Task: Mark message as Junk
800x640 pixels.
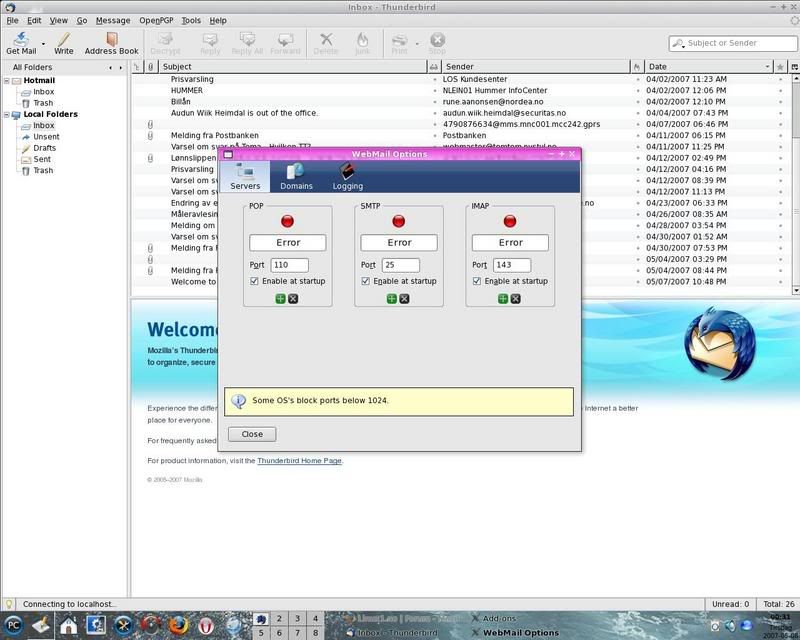Action: [362, 43]
